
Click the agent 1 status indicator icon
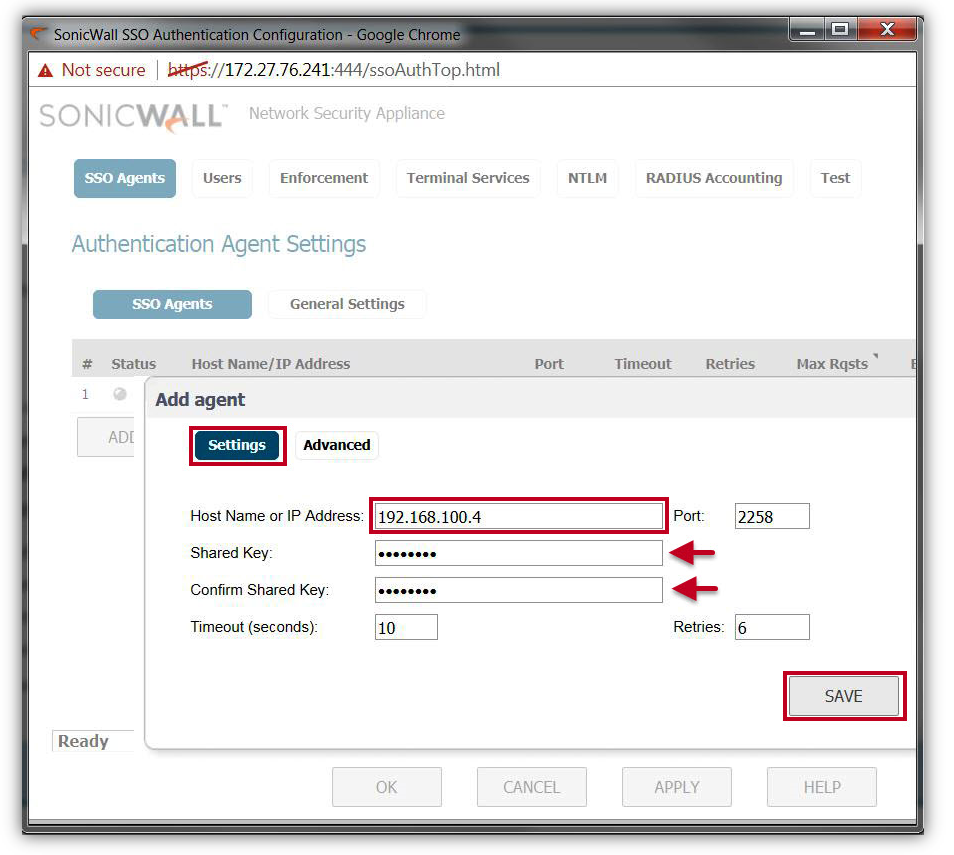coord(120,394)
